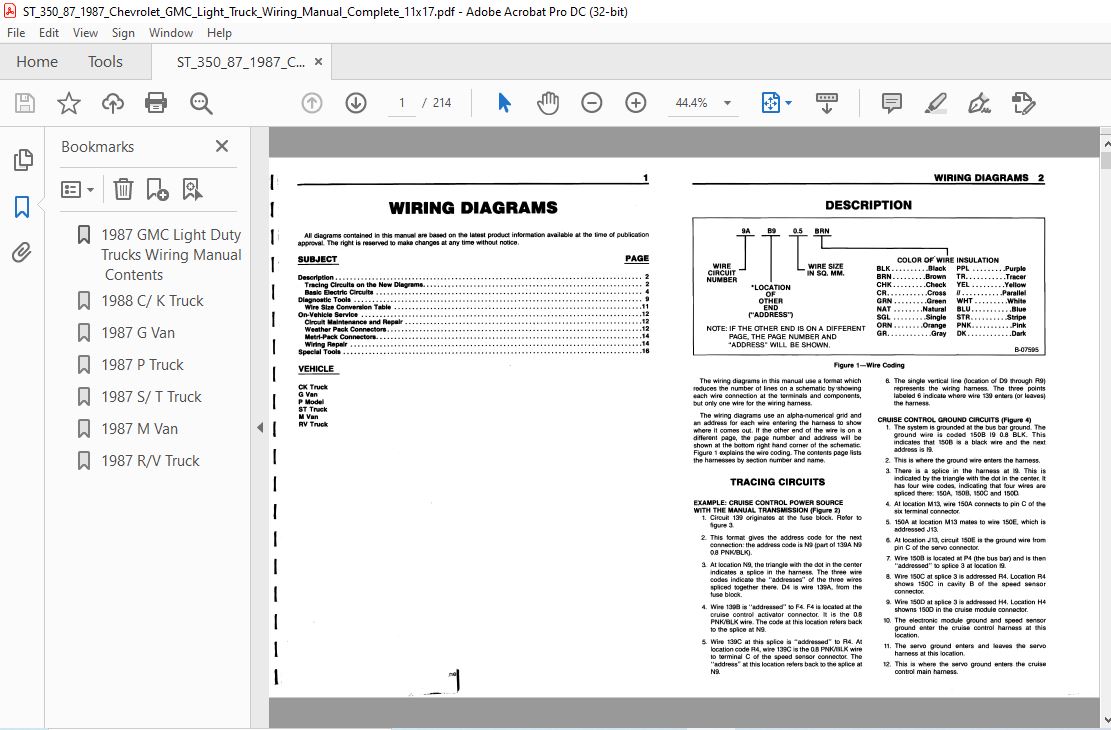Go to next page arrow icon

click(356, 103)
